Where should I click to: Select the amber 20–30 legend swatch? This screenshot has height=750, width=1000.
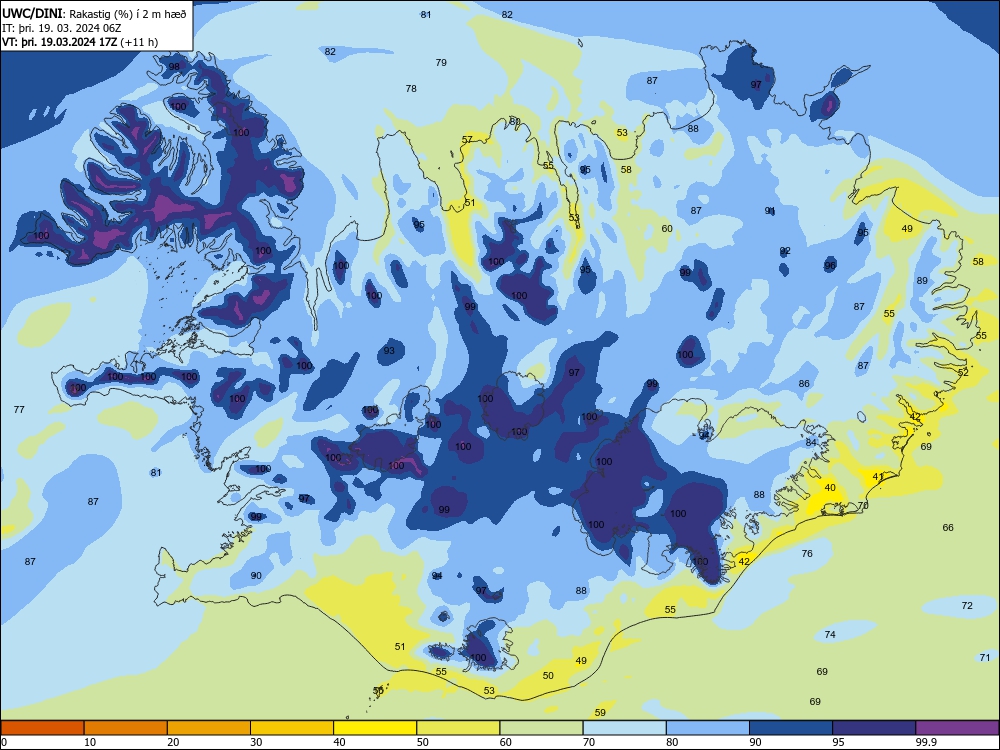tap(209, 728)
